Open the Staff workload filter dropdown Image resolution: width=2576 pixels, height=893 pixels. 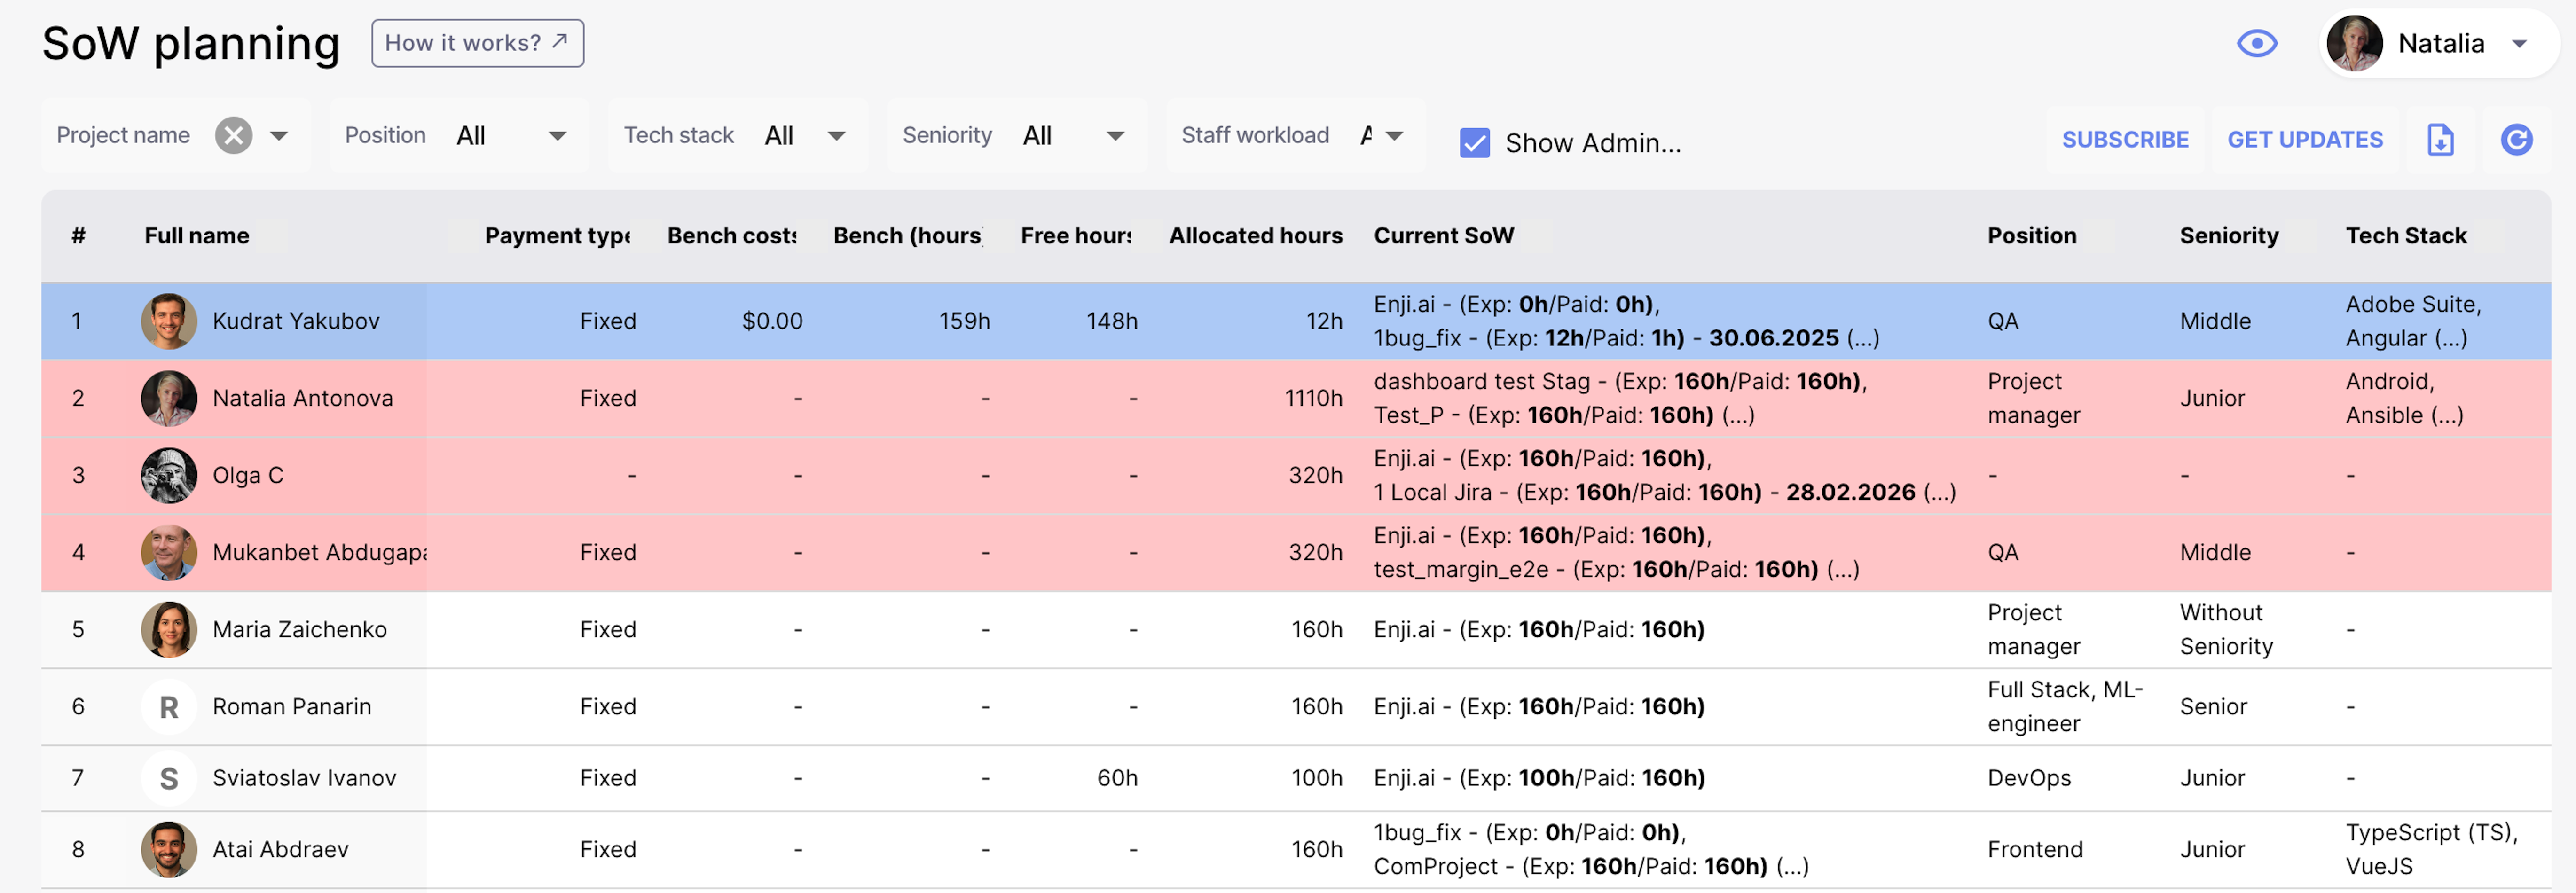pos(1295,135)
